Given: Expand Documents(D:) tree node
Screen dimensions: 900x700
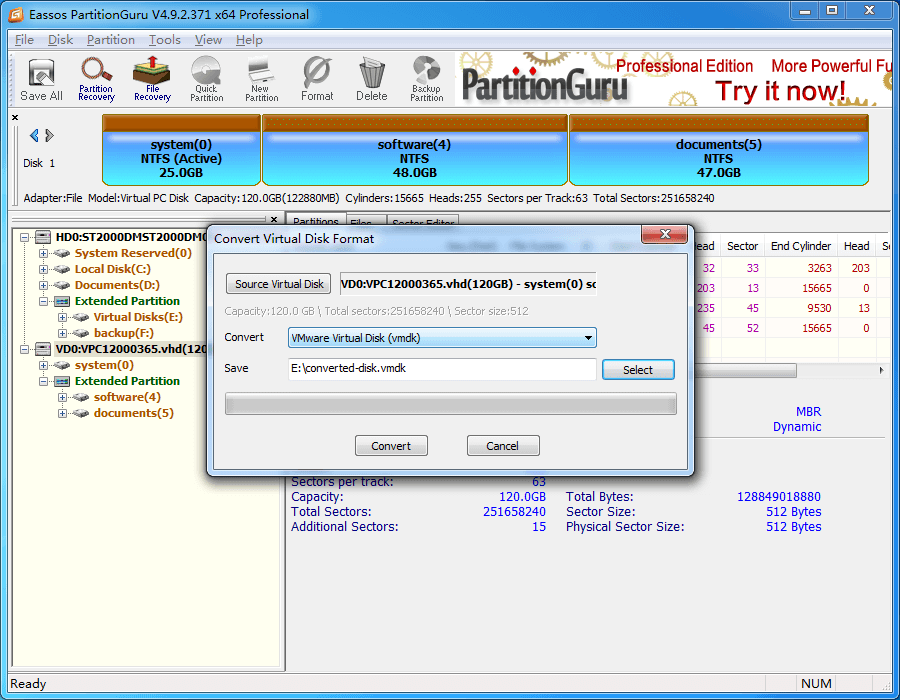Looking at the screenshot, I should tap(43, 285).
